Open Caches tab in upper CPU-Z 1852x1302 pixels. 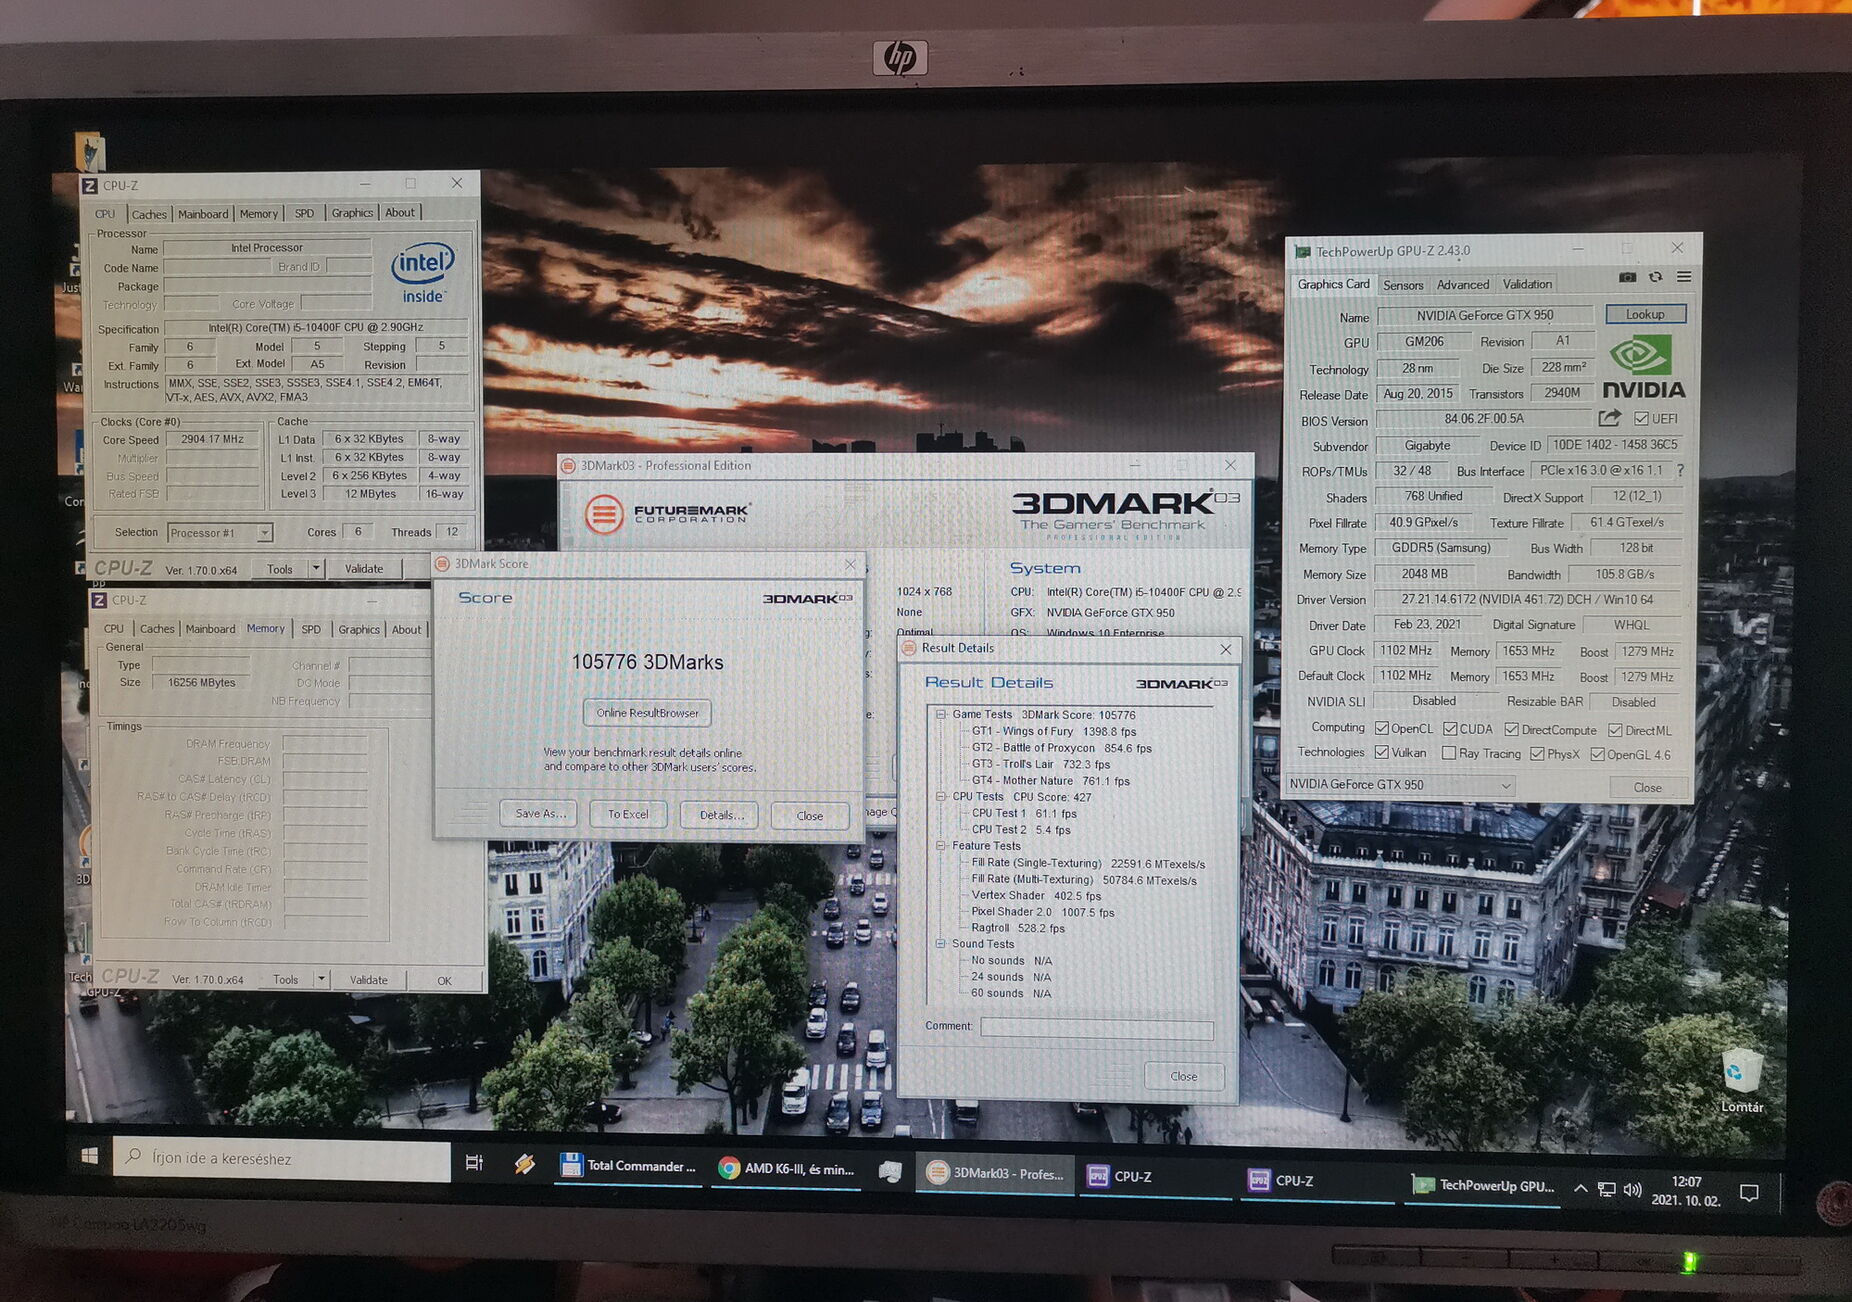coord(149,214)
